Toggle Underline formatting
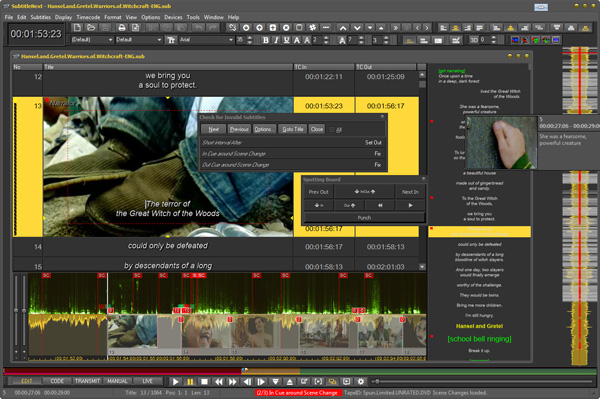This screenshot has width=600, height=399. (x=286, y=40)
